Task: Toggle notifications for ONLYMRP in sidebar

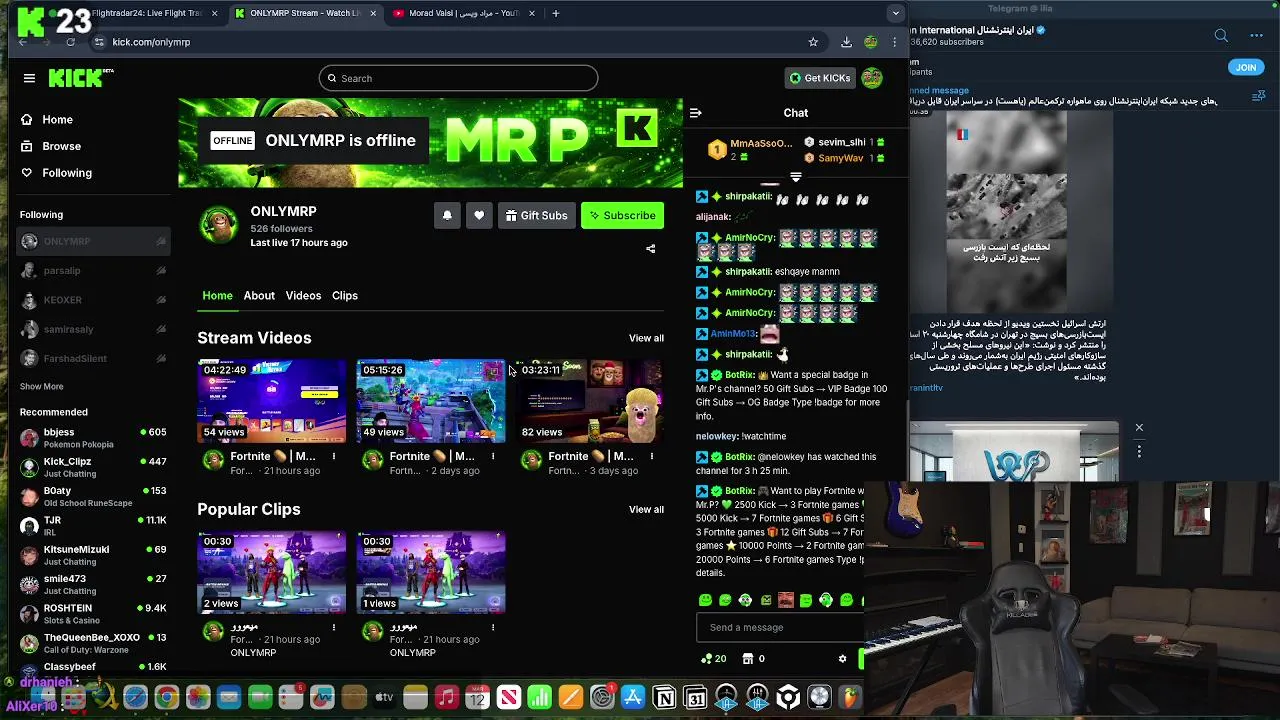Action: (161, 241)
